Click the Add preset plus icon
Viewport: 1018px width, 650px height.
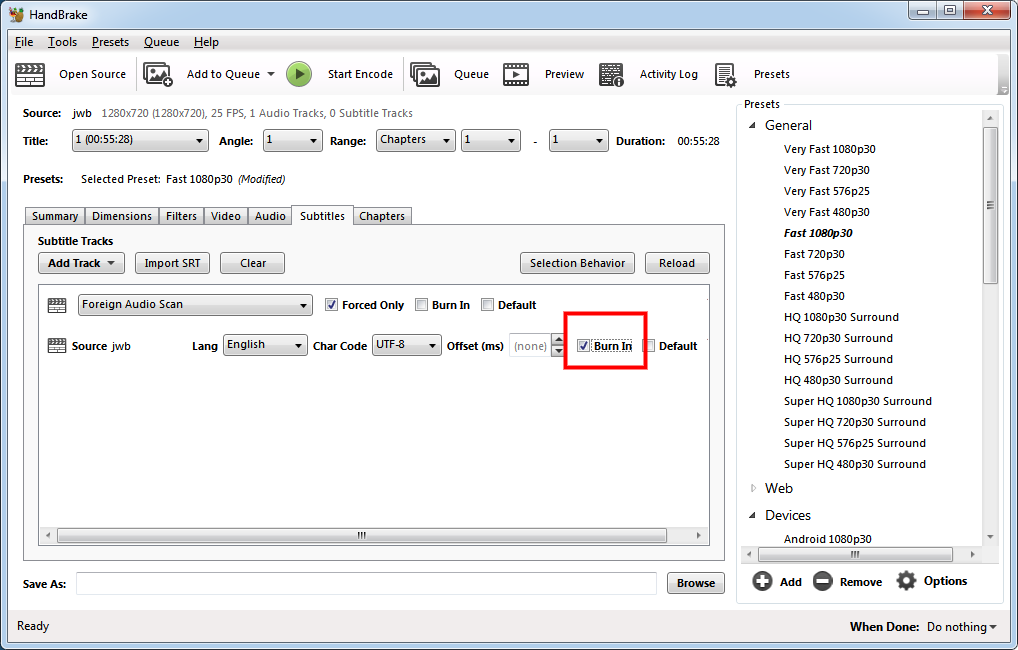(x=762, y=581)
